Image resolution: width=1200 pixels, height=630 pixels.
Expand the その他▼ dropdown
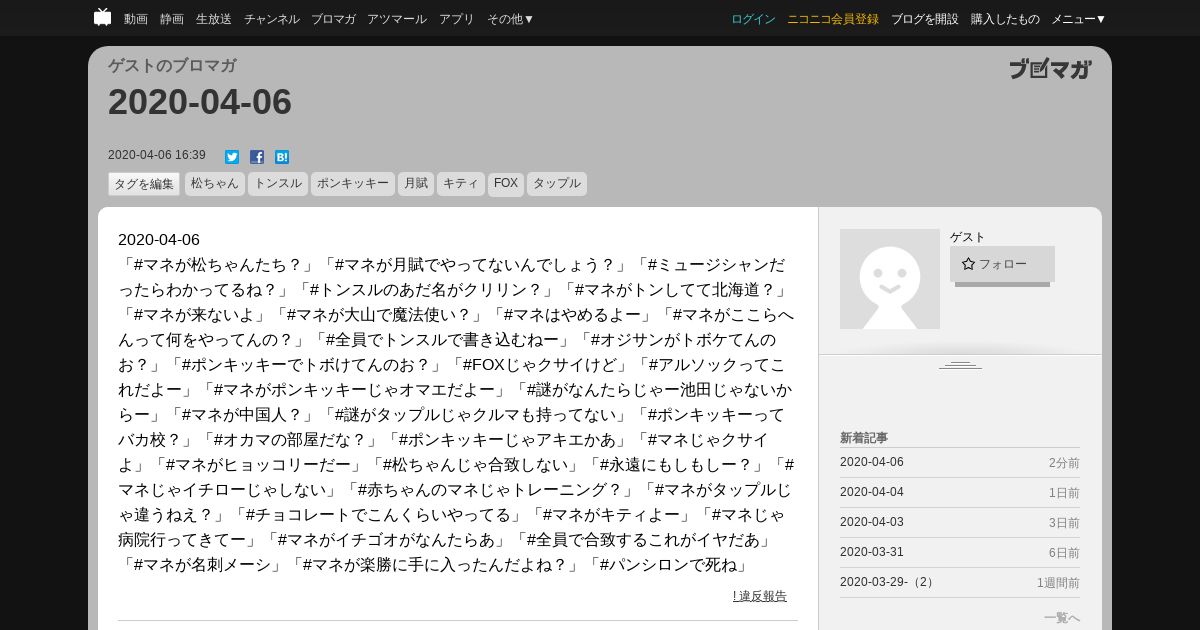510,19
